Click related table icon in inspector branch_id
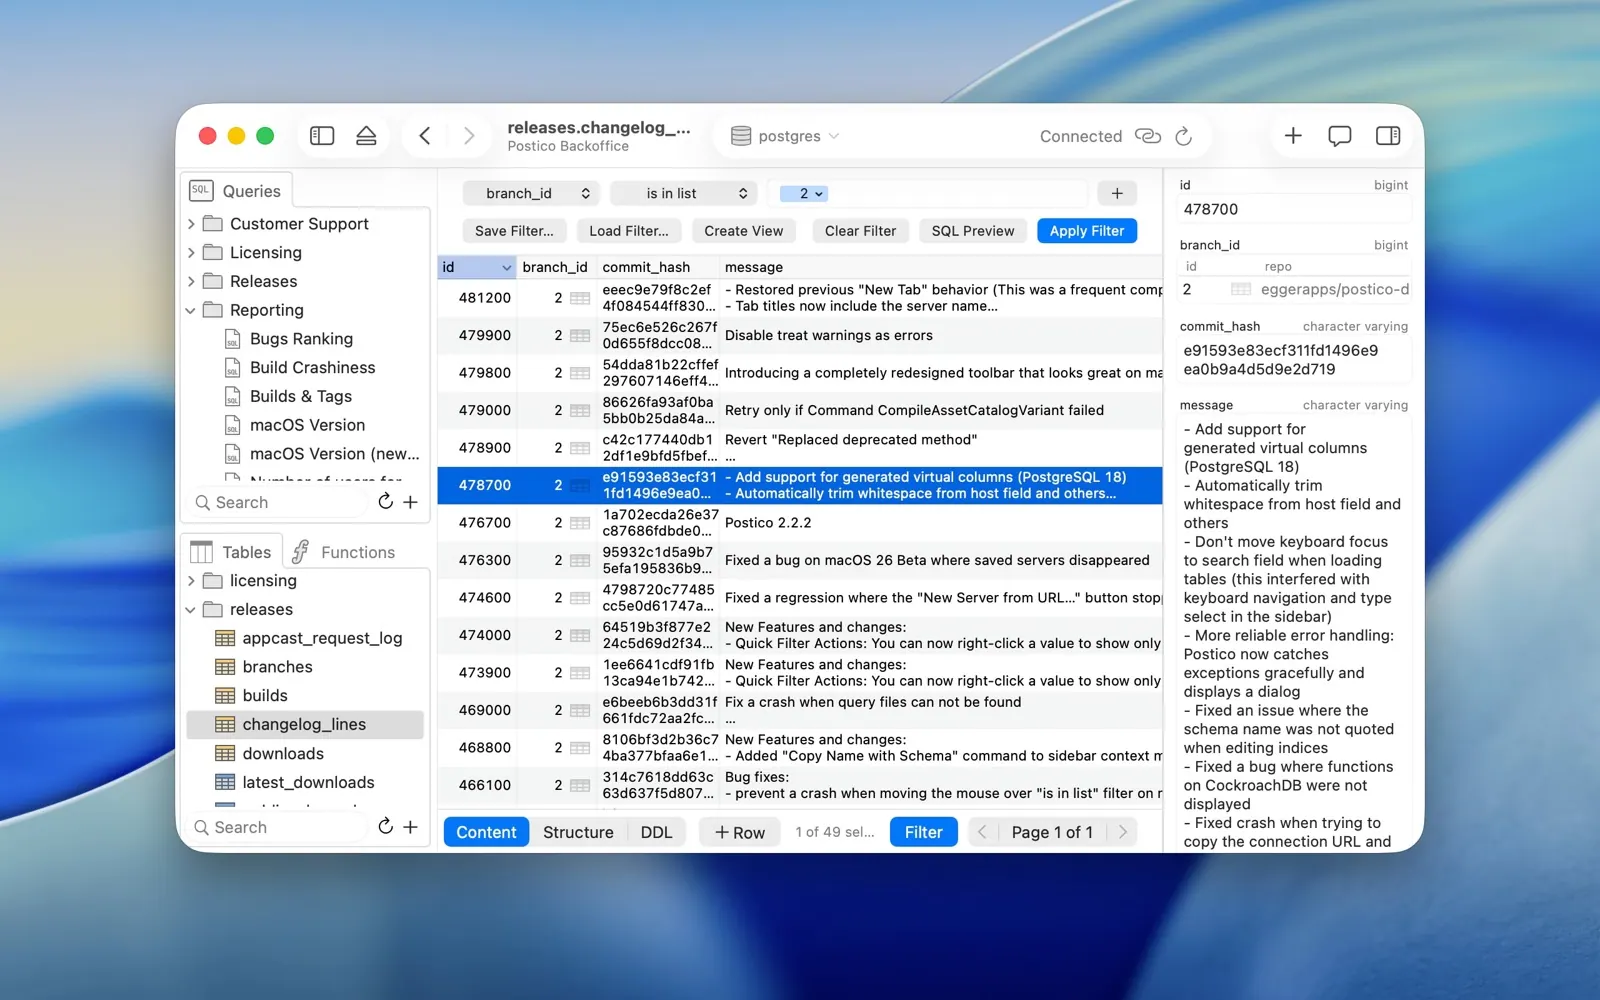This screenshot has height=1000, width=1600. pyautogui.click(x=1241, y=290)
